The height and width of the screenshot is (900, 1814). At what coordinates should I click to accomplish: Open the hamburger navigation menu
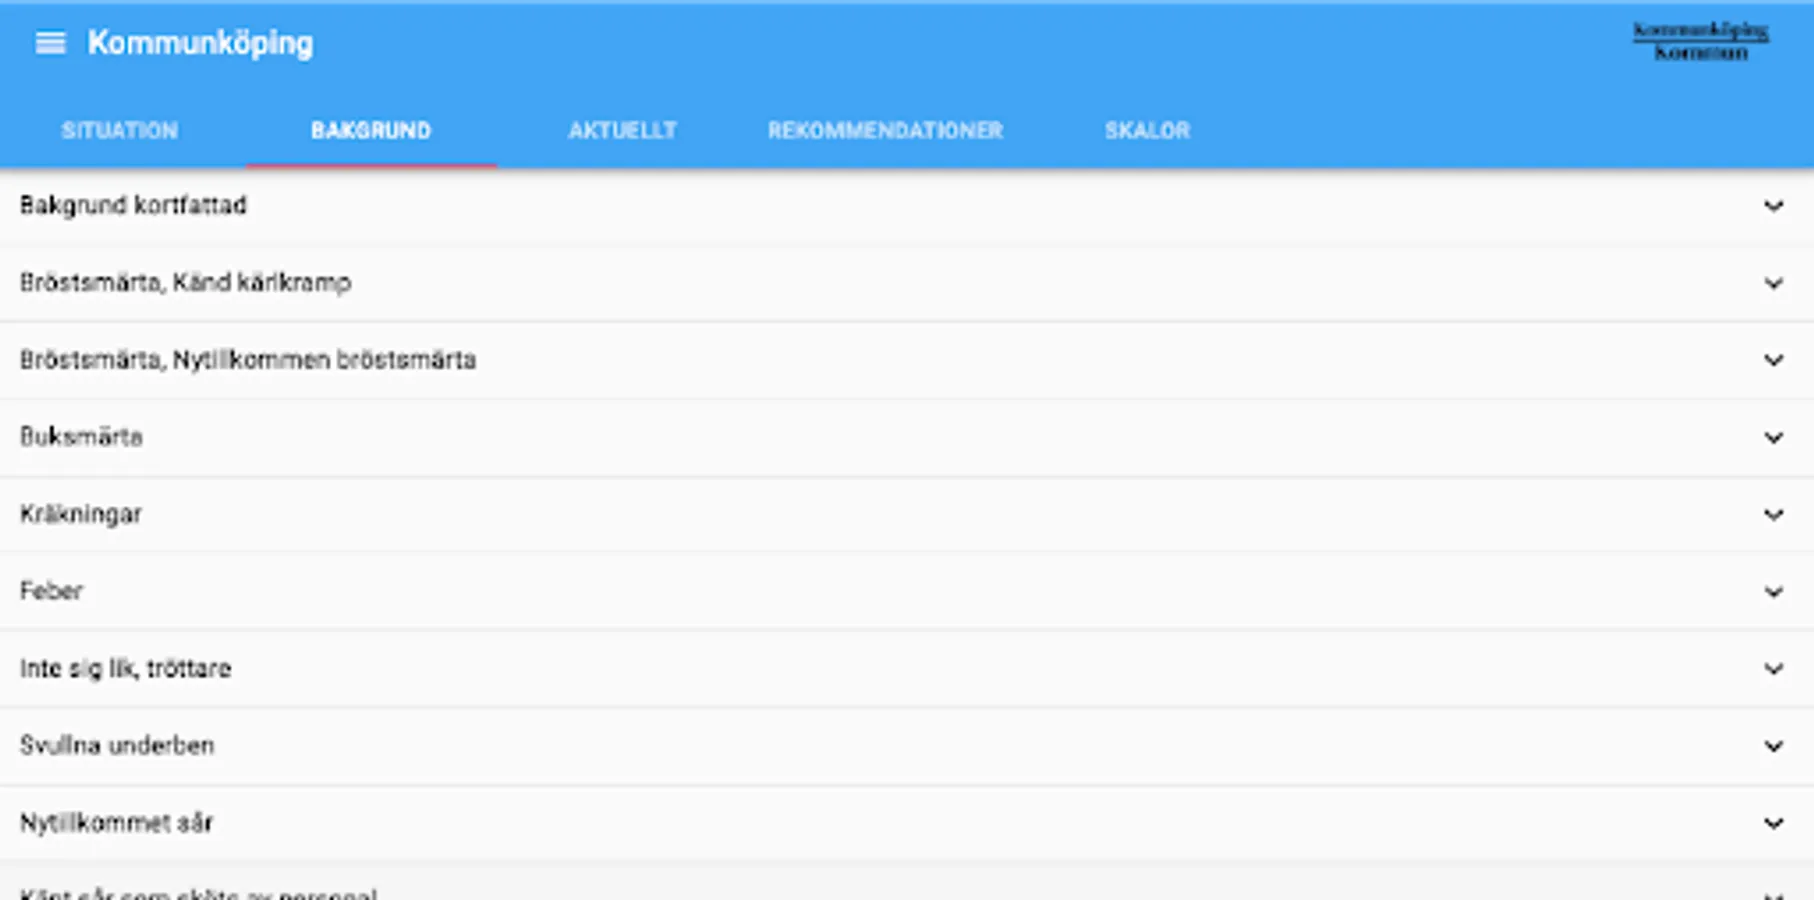tap(50, 43)
